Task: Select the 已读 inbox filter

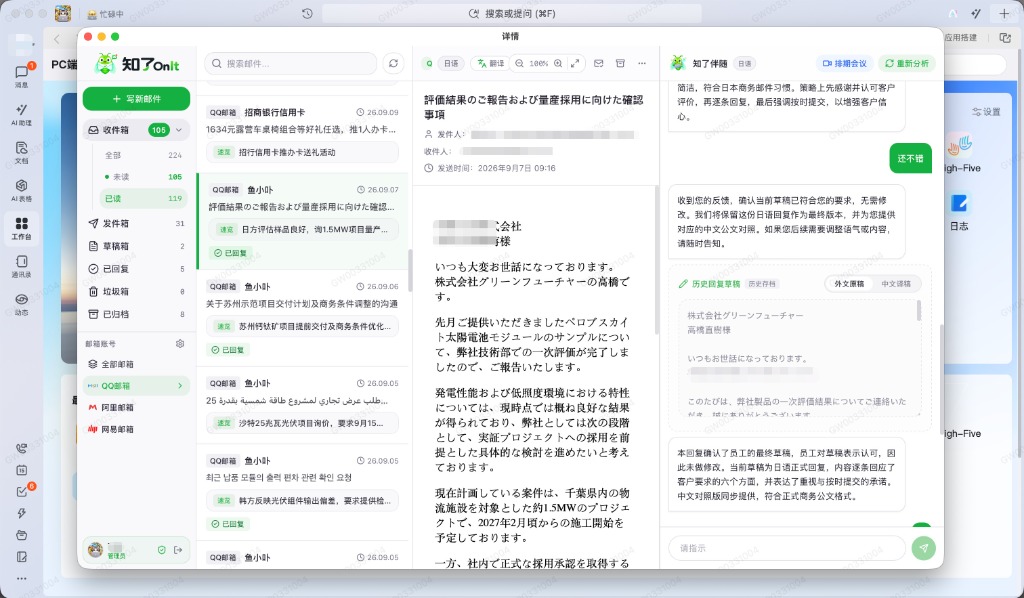Action: pos(142,198)
